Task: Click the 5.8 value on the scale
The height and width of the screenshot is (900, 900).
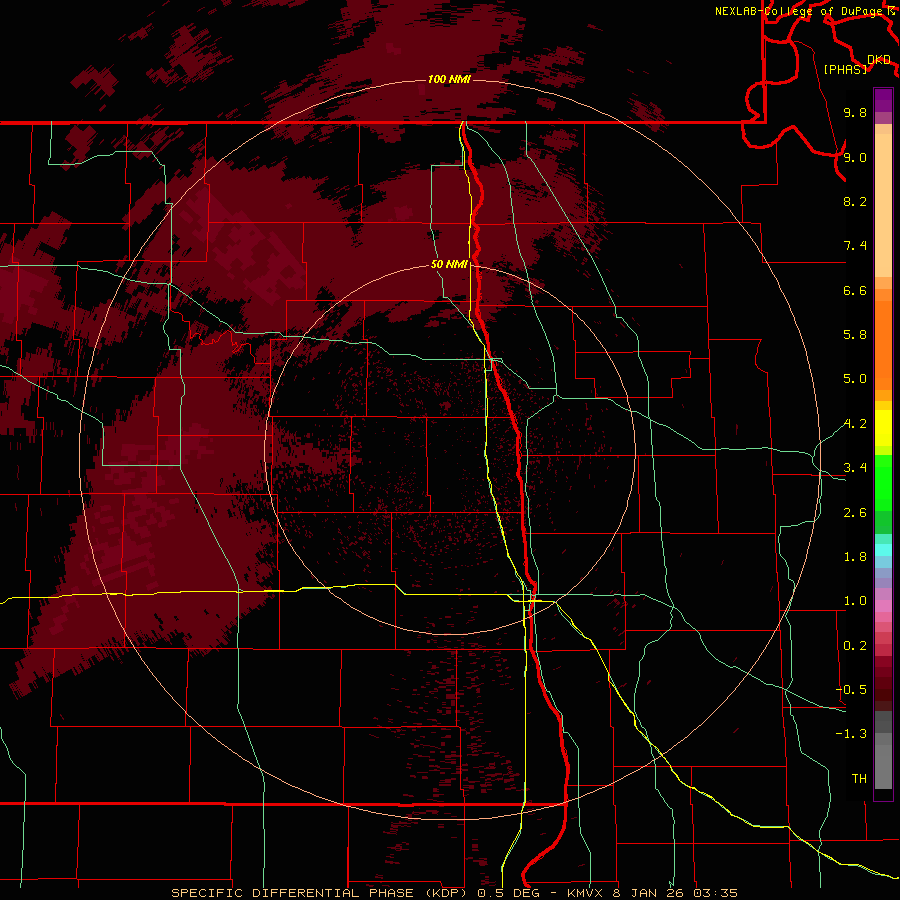Action: point(855,335)
